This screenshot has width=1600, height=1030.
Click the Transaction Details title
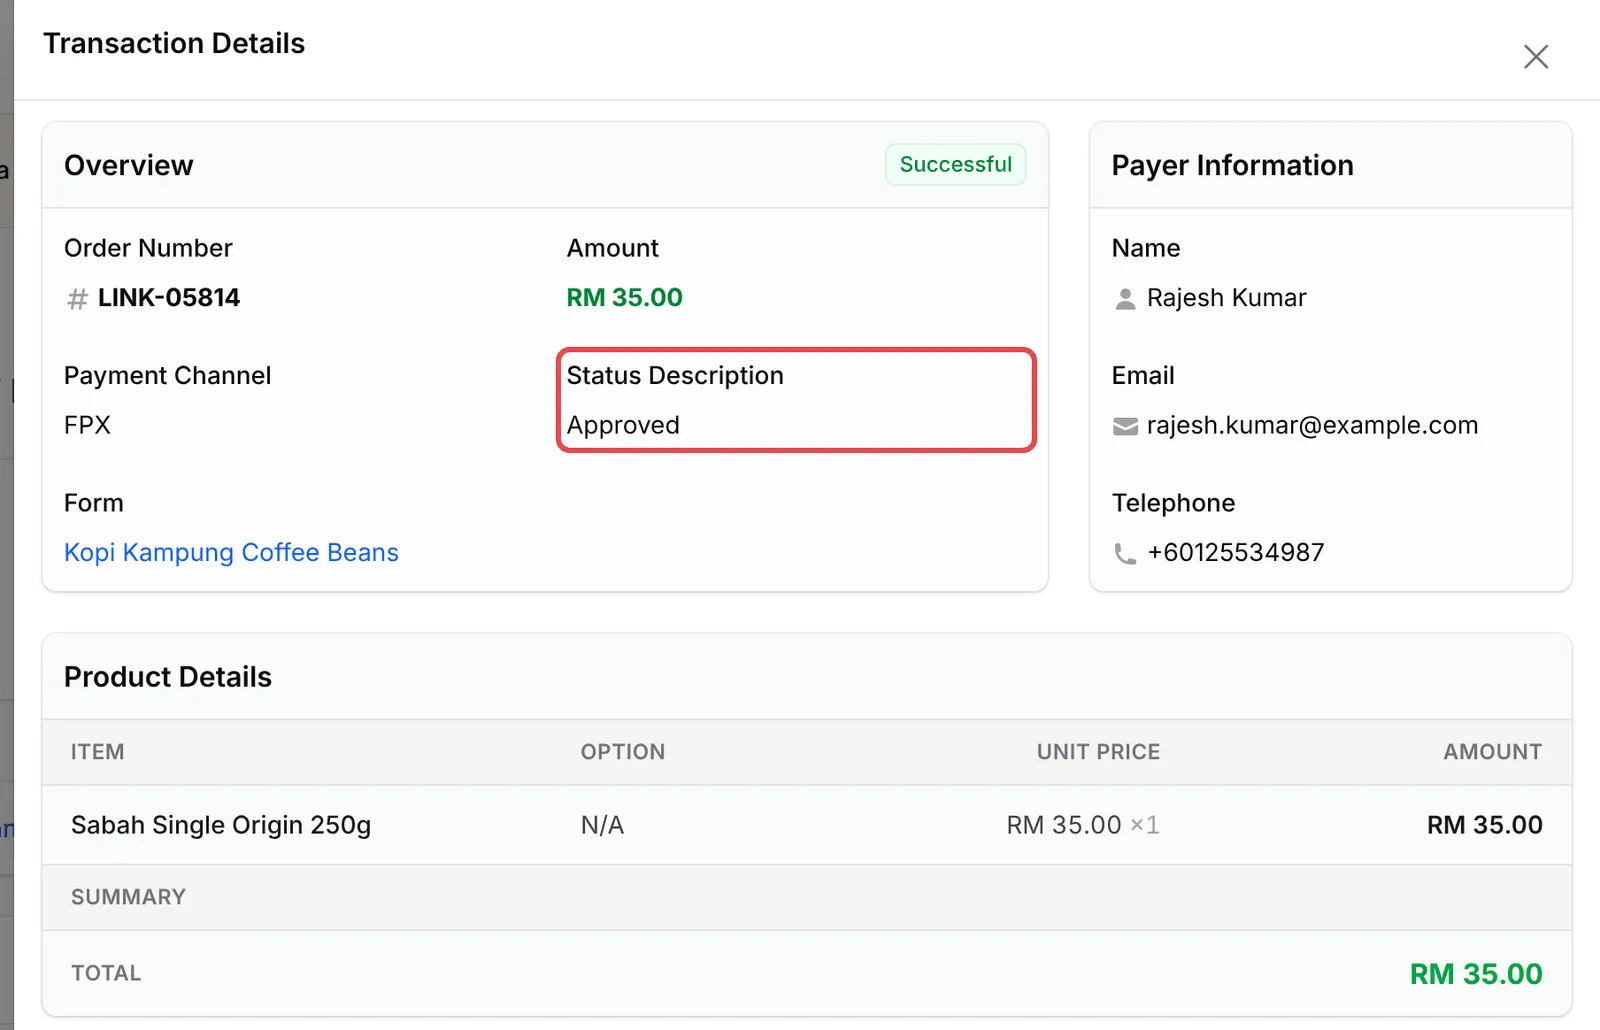click(x=174, y=43)
